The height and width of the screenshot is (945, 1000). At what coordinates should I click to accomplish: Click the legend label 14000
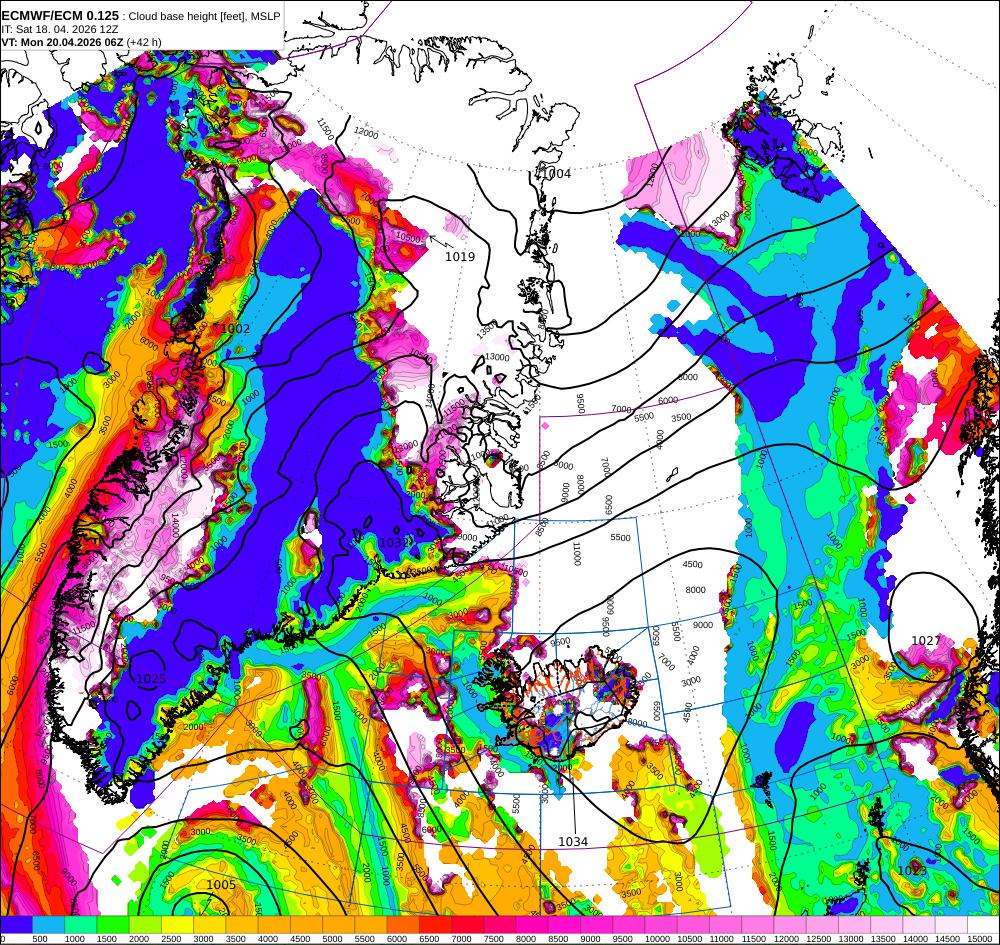pyautogui.click(x=915, y=939)
